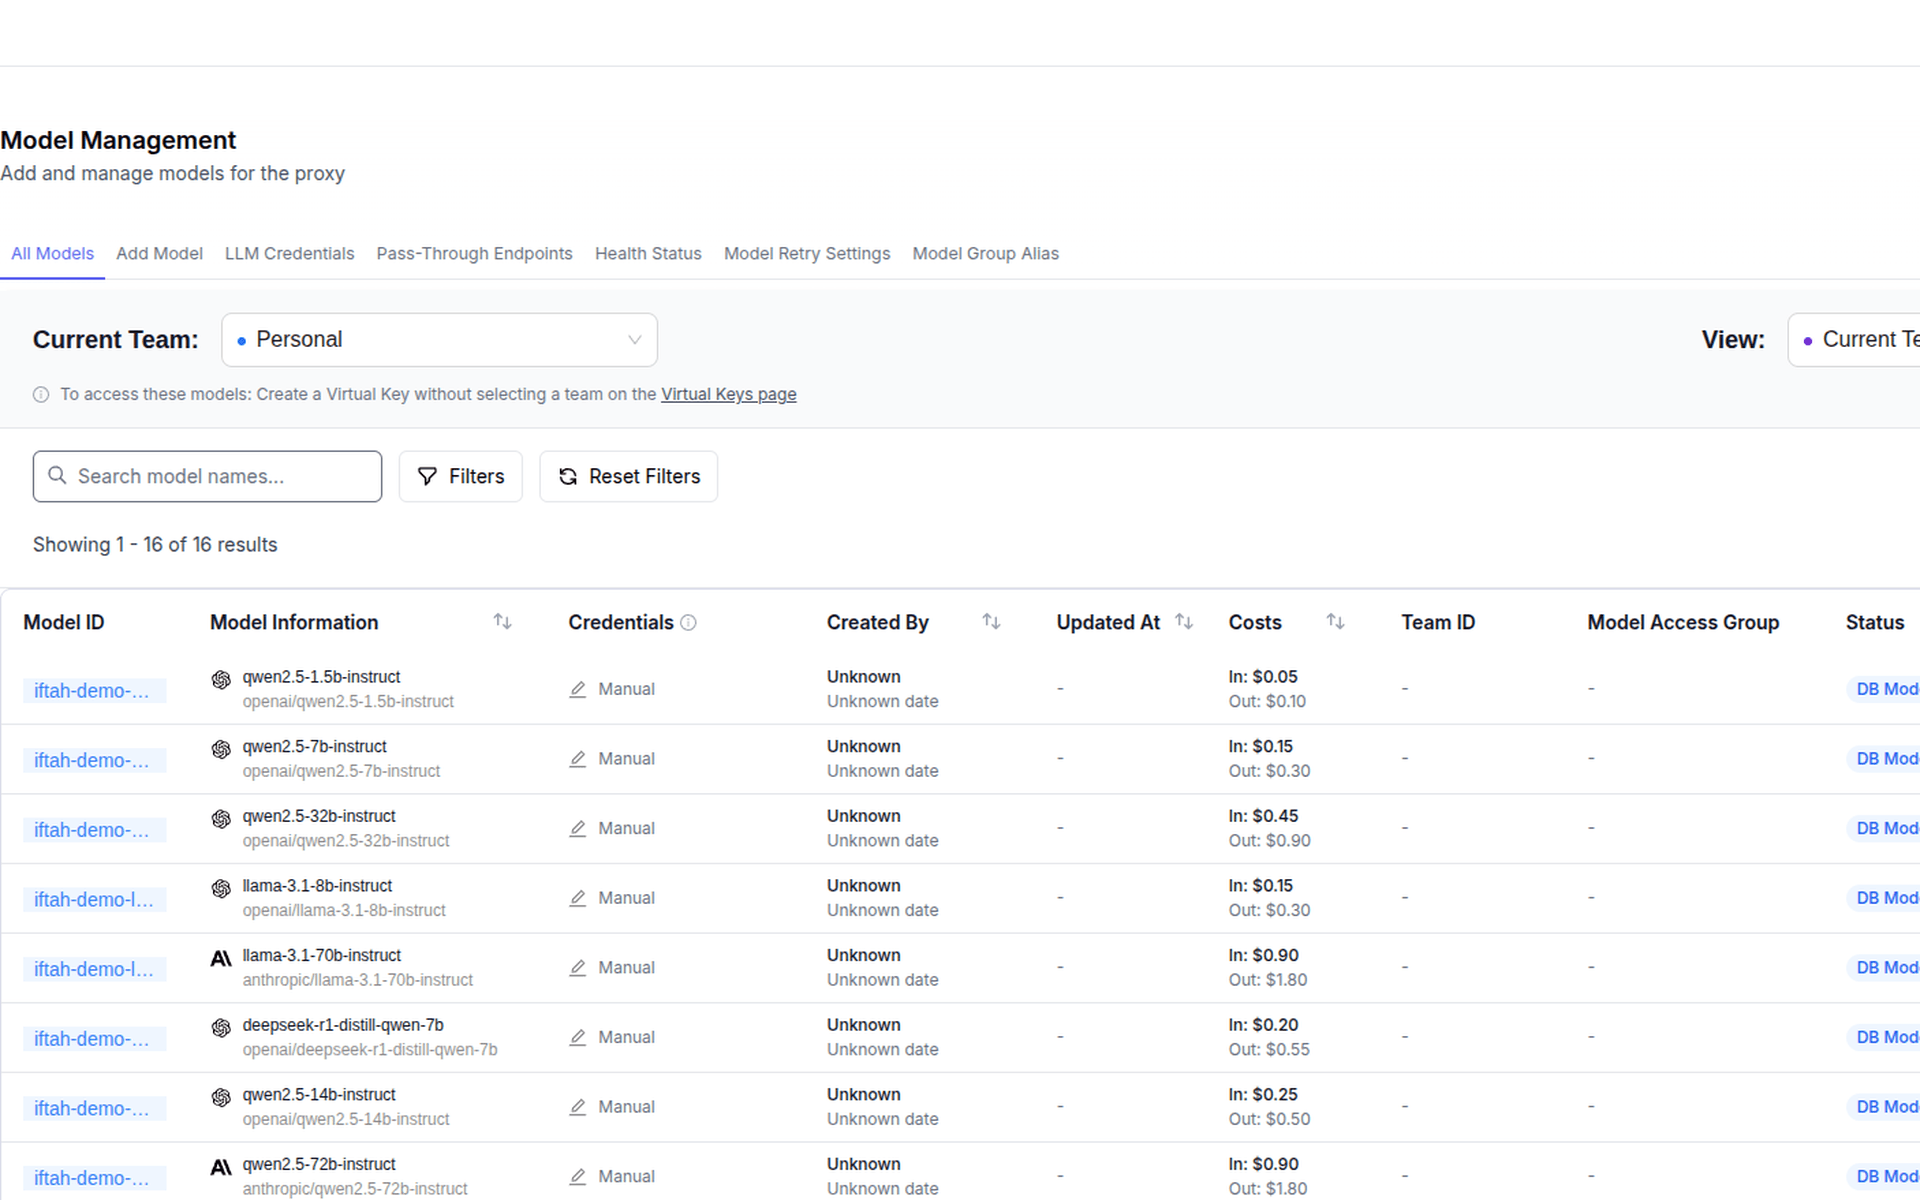Click the Reset Filters button
Viewport: 1920px width, 1200px height.
click(628, 476)
